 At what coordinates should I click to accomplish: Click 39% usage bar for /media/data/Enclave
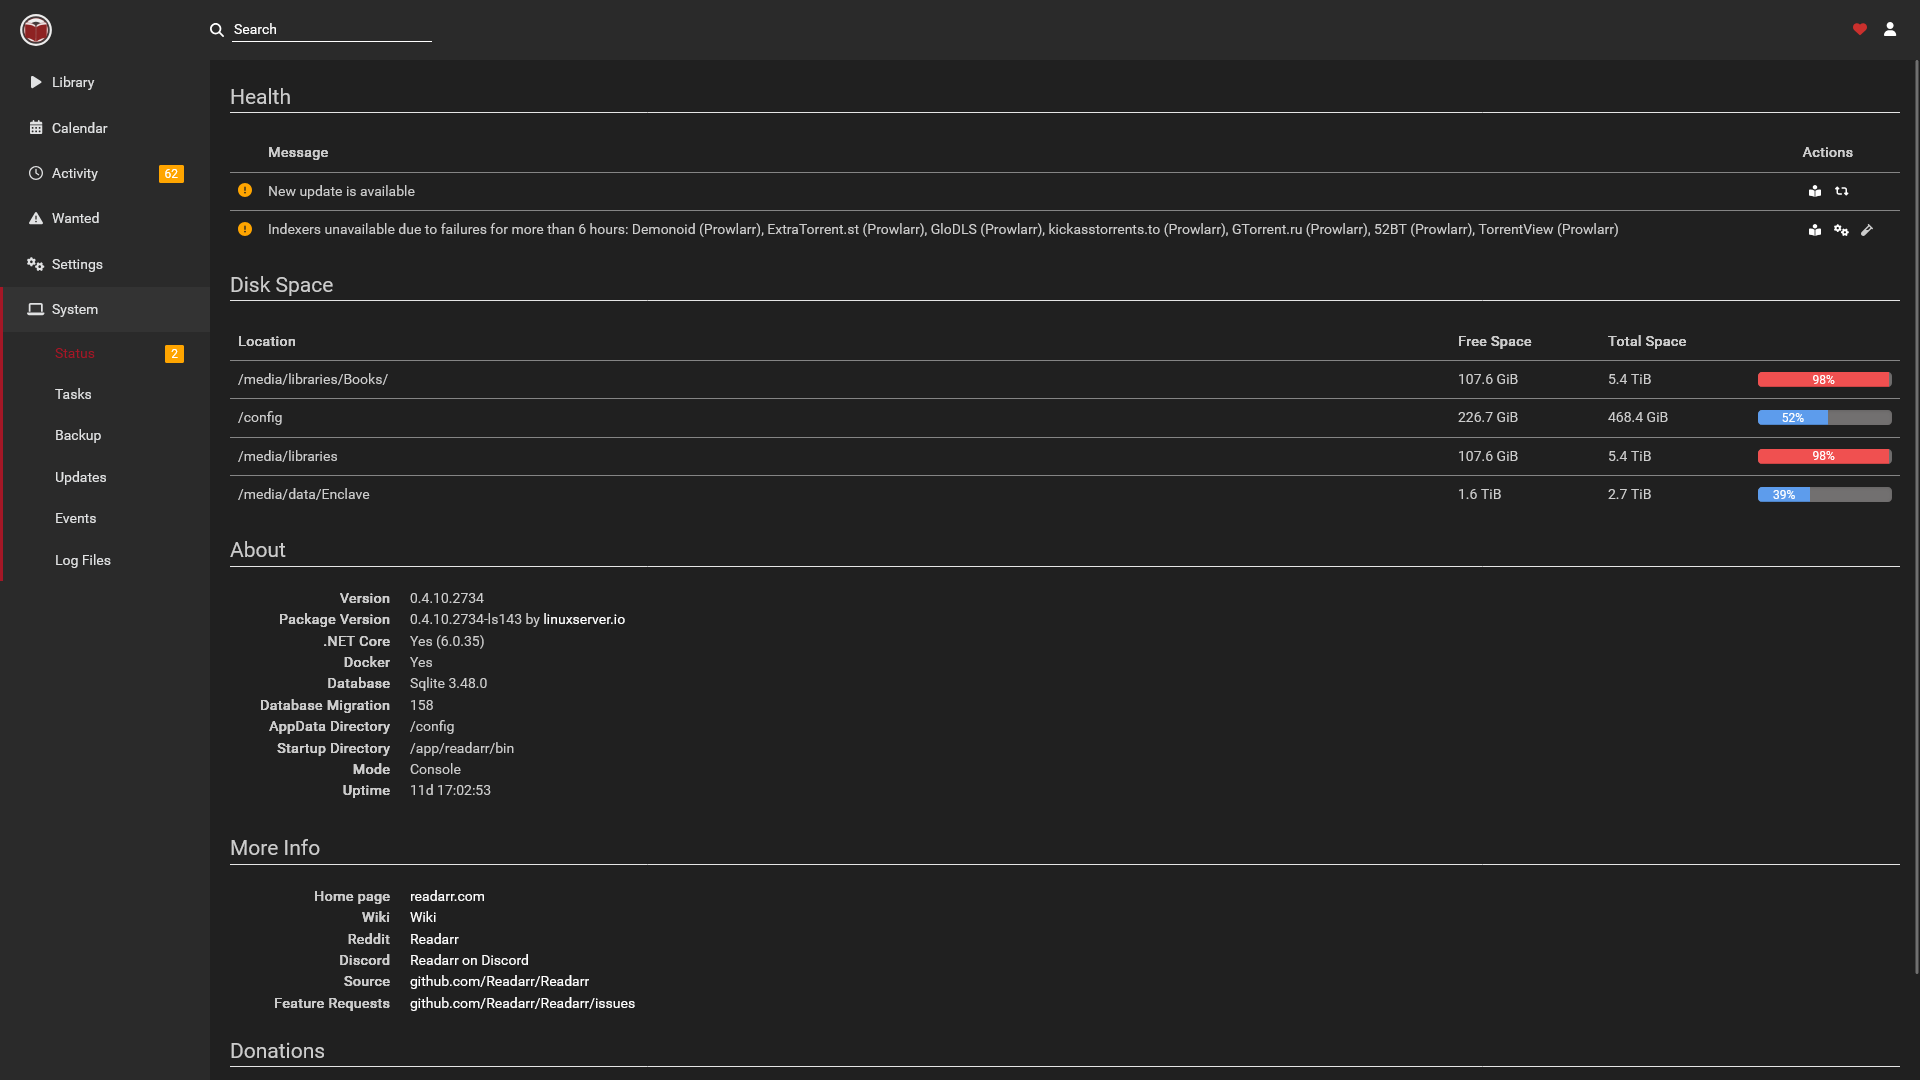[1824, 495]
